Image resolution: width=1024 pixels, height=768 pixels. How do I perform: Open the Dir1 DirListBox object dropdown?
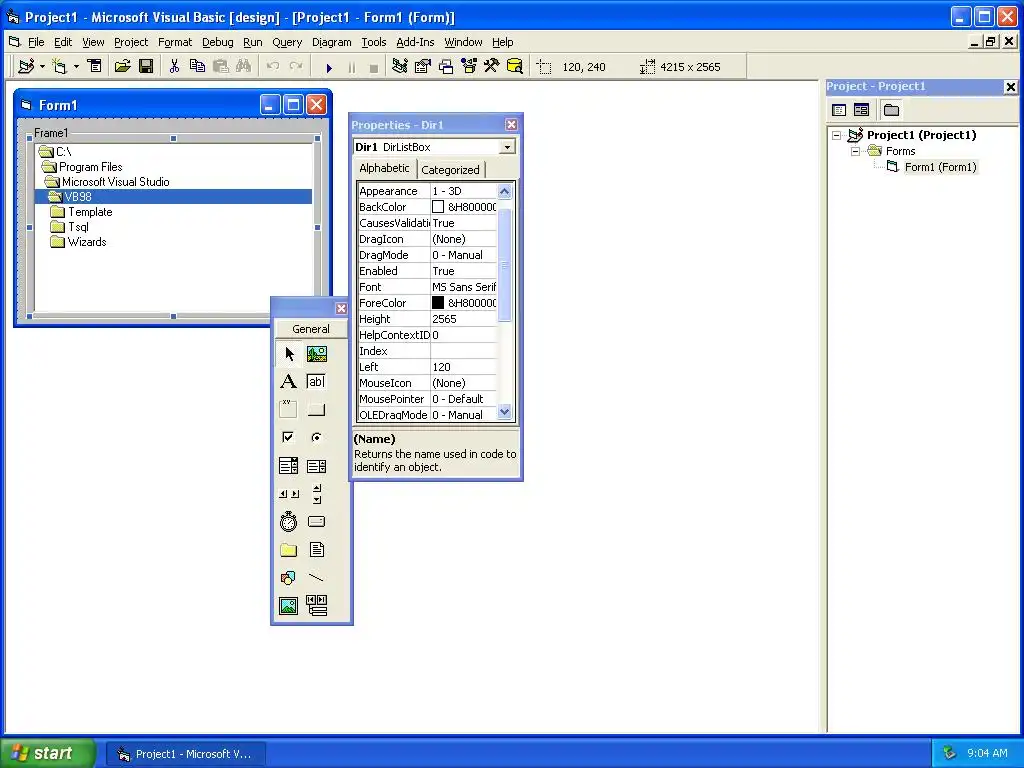pos(507,147)
